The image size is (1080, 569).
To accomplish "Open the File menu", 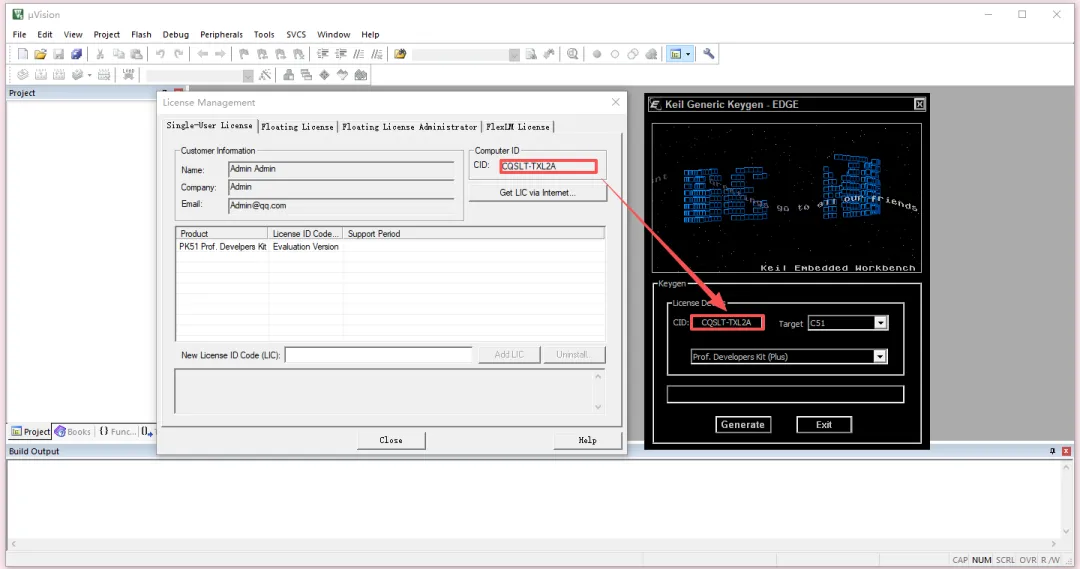I will click(19, 34).
